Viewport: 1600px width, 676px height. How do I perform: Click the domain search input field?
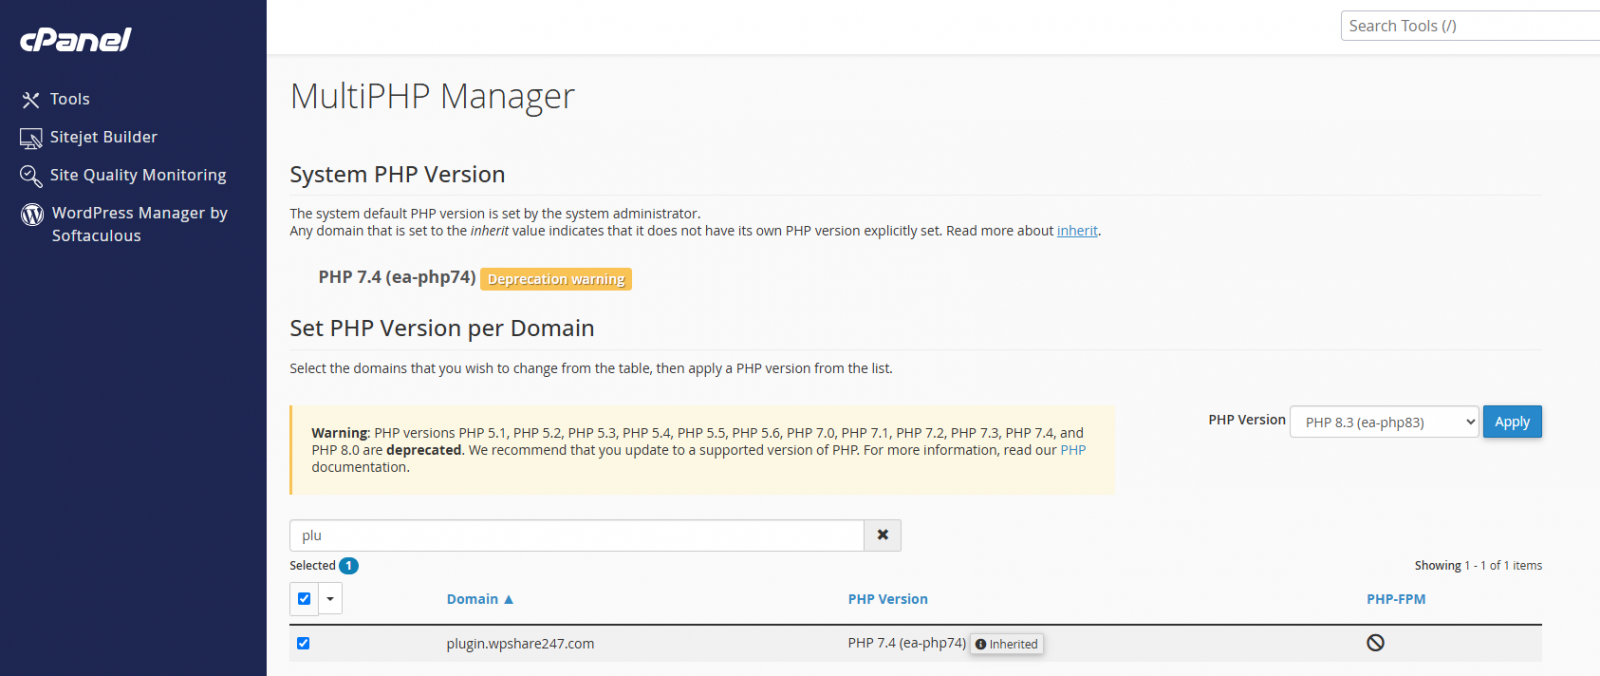click(576, 535)
